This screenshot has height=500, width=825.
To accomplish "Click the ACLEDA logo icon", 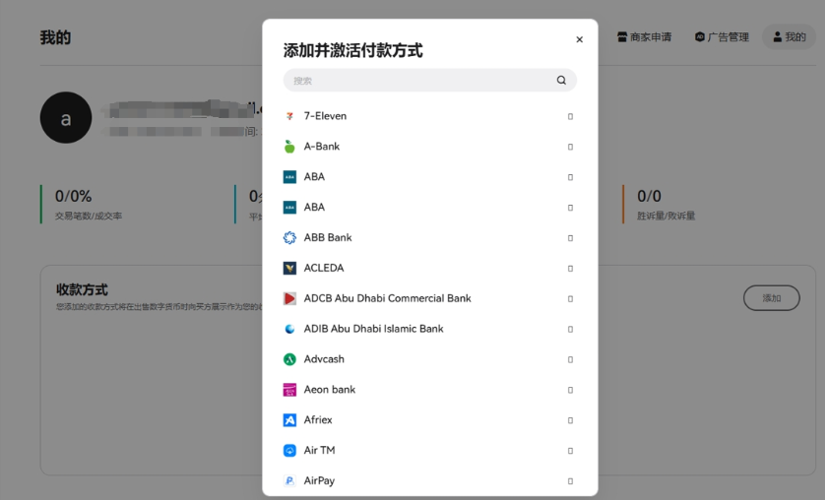I will coord(289,268).
